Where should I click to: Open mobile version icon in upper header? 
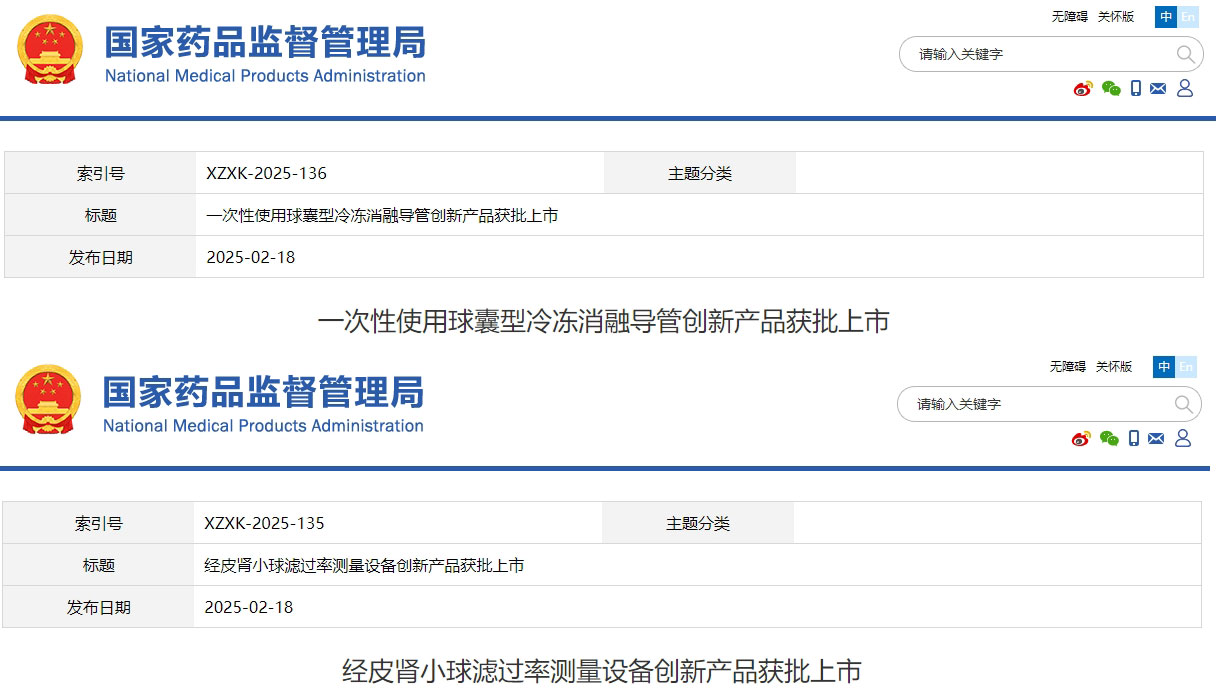coord(1136,88)
